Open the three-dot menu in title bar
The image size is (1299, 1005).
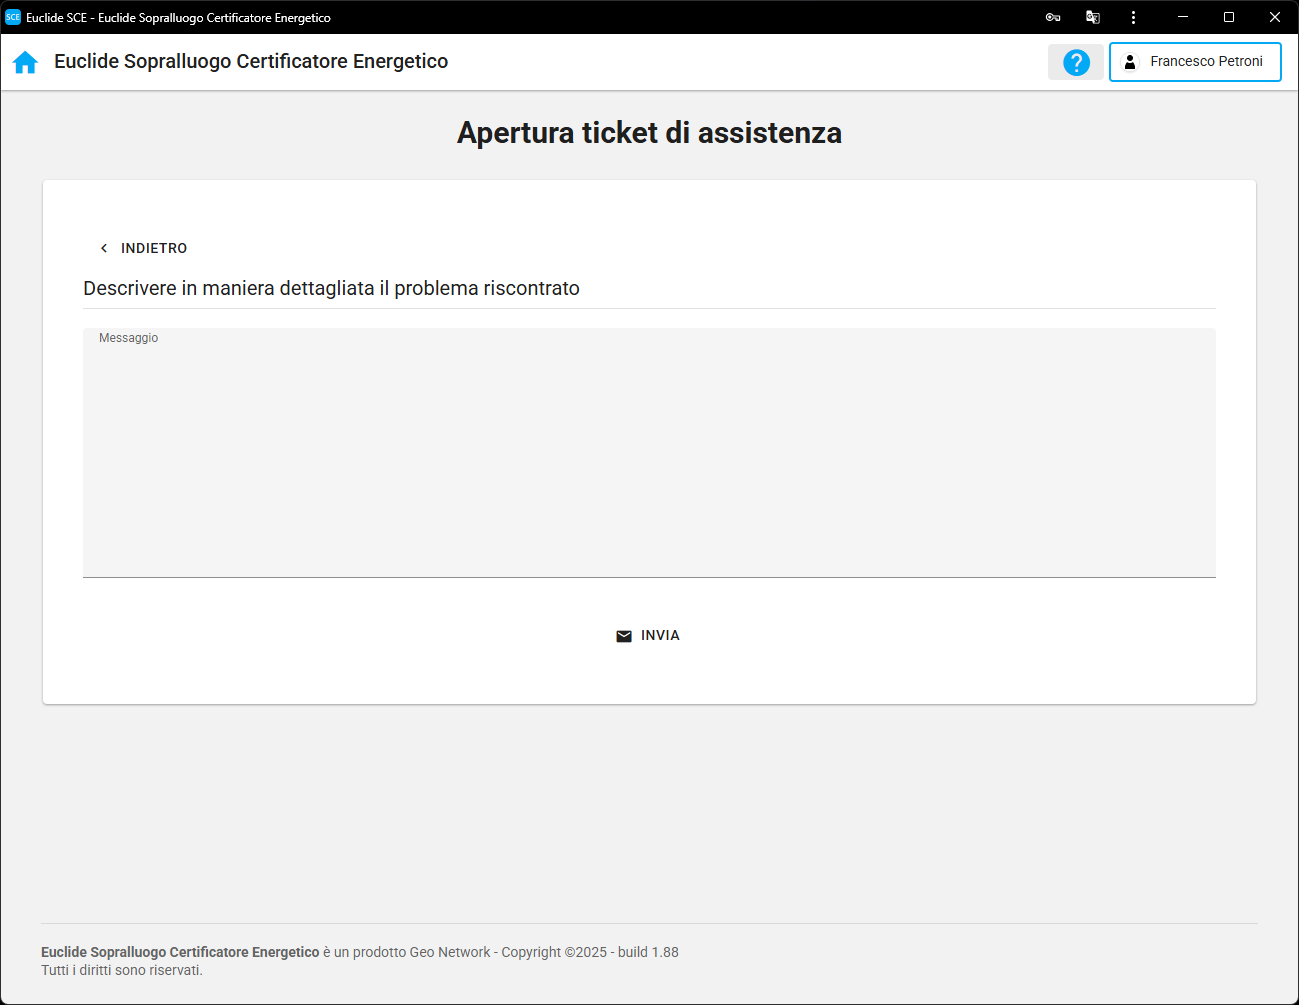pos(1133,17)
